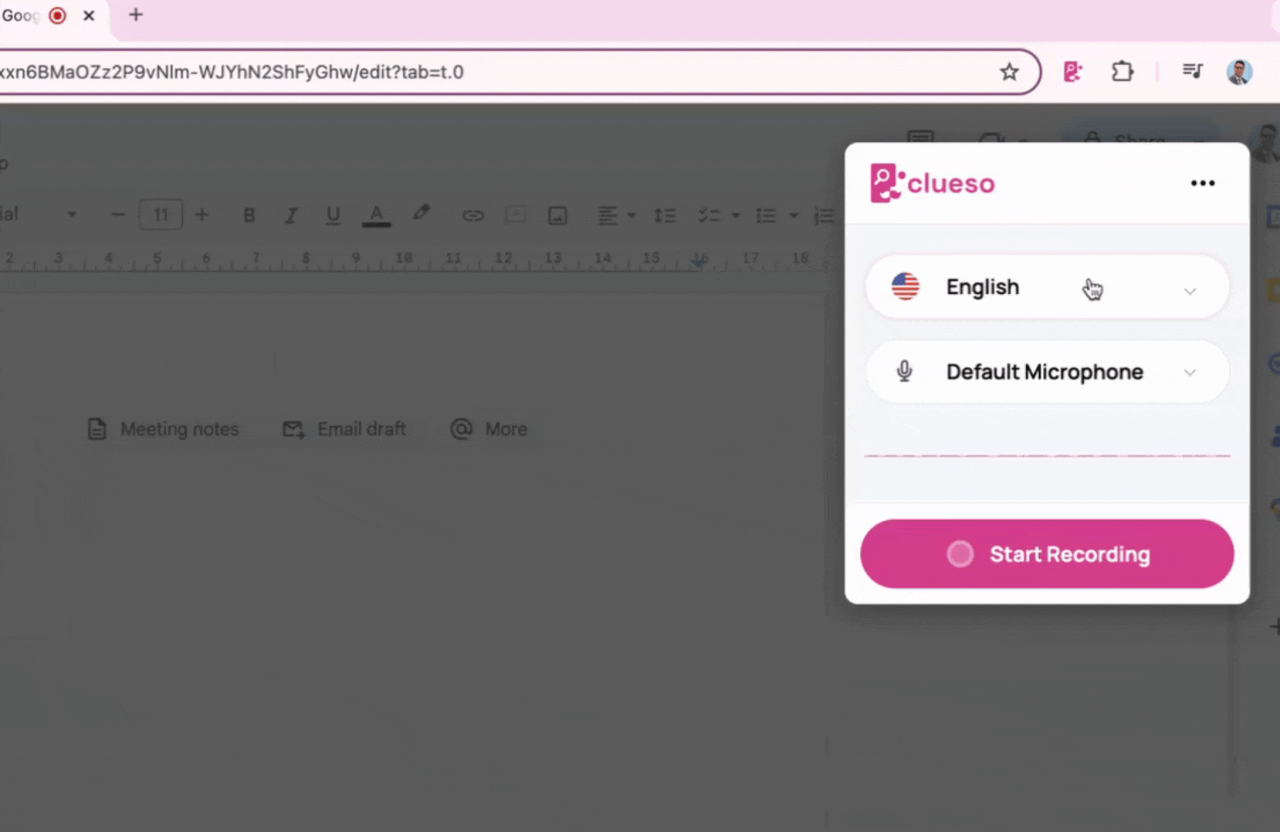The image size is (1280, 832).
Task: Open the font family dropdown arrow
Action: (x=71, y=215)
